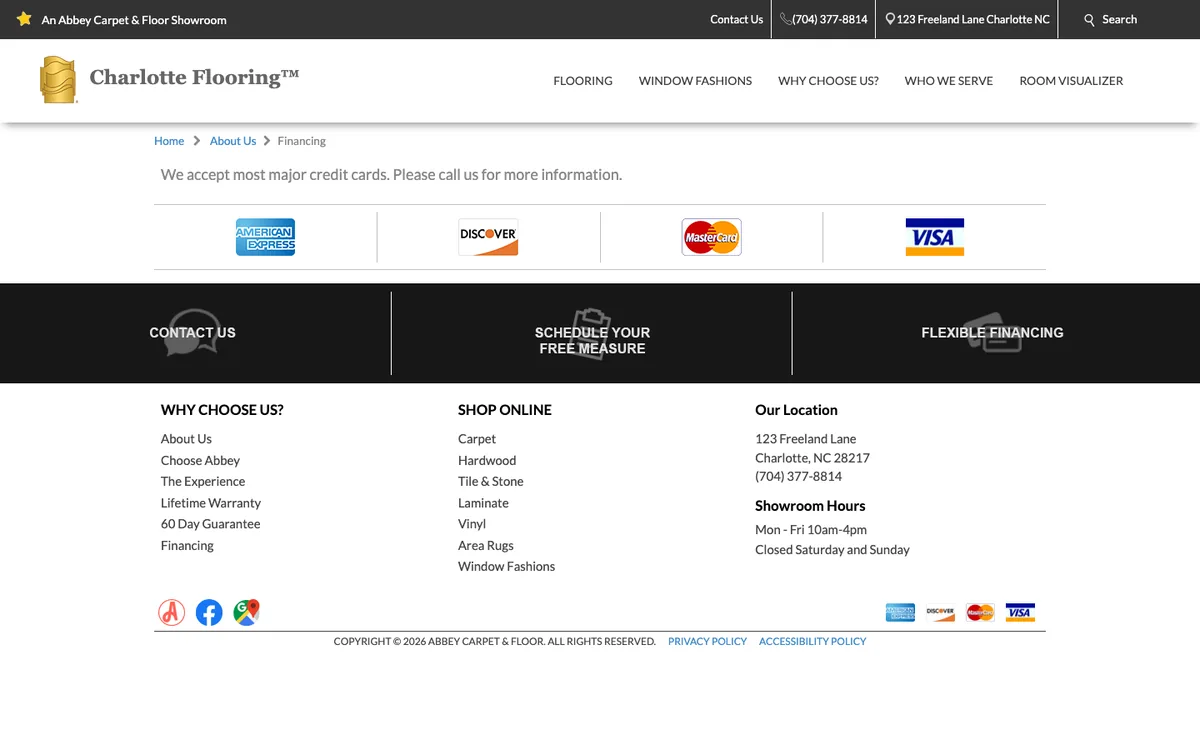1200x750 pixels.
Task: Open the Facebook page icon
Action: [x=209, y=612]
